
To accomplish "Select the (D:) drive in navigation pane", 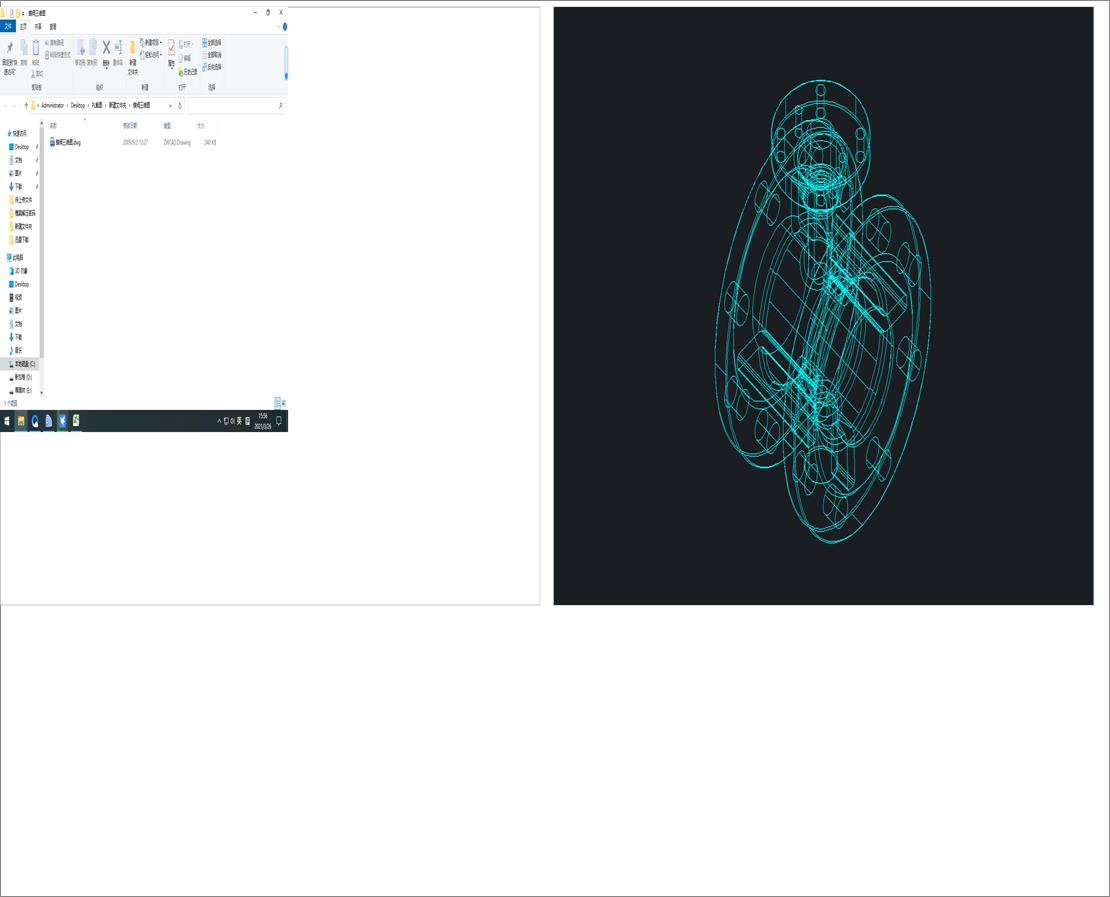I will [x=21, y=377].
